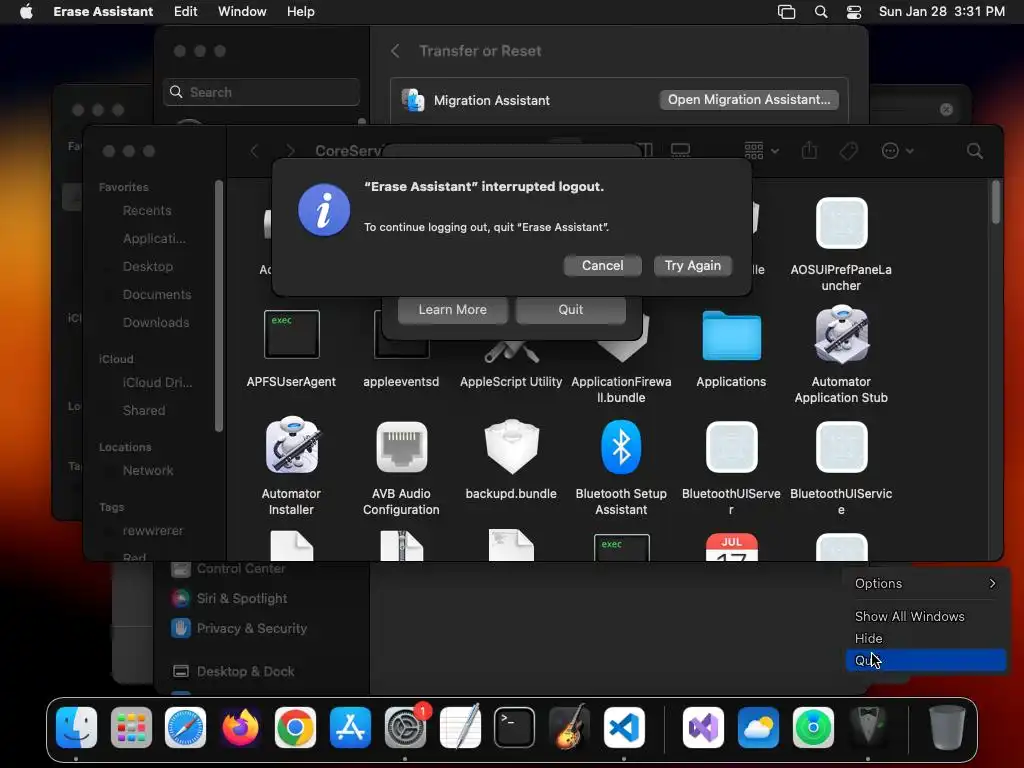
Task: Open Spotlight search in menu bar
Action: coord(821,12)
